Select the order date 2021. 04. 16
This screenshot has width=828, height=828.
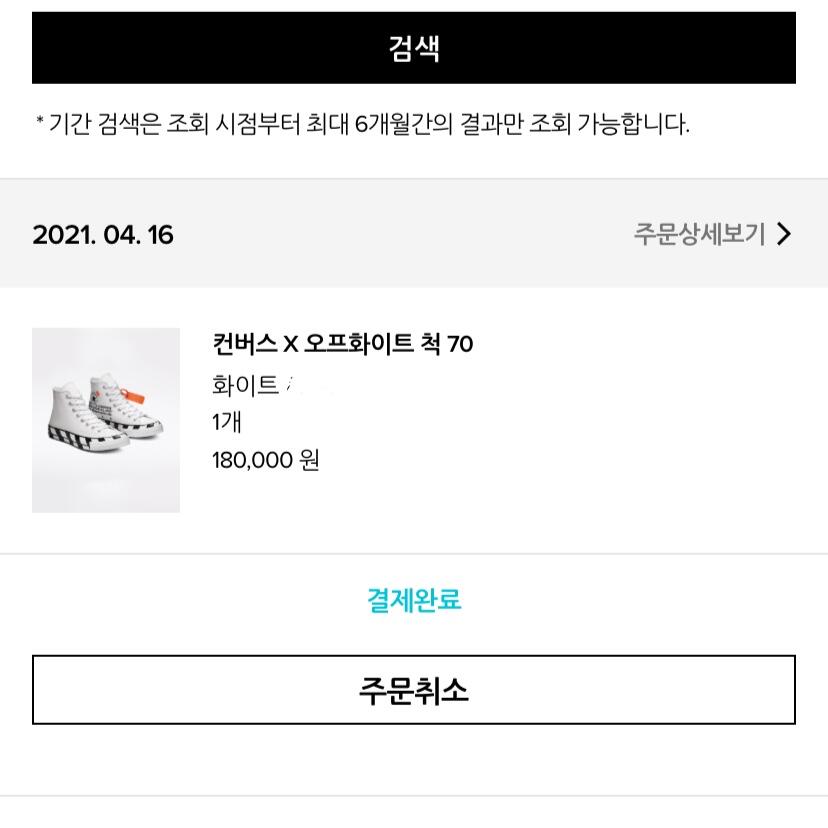103,235
